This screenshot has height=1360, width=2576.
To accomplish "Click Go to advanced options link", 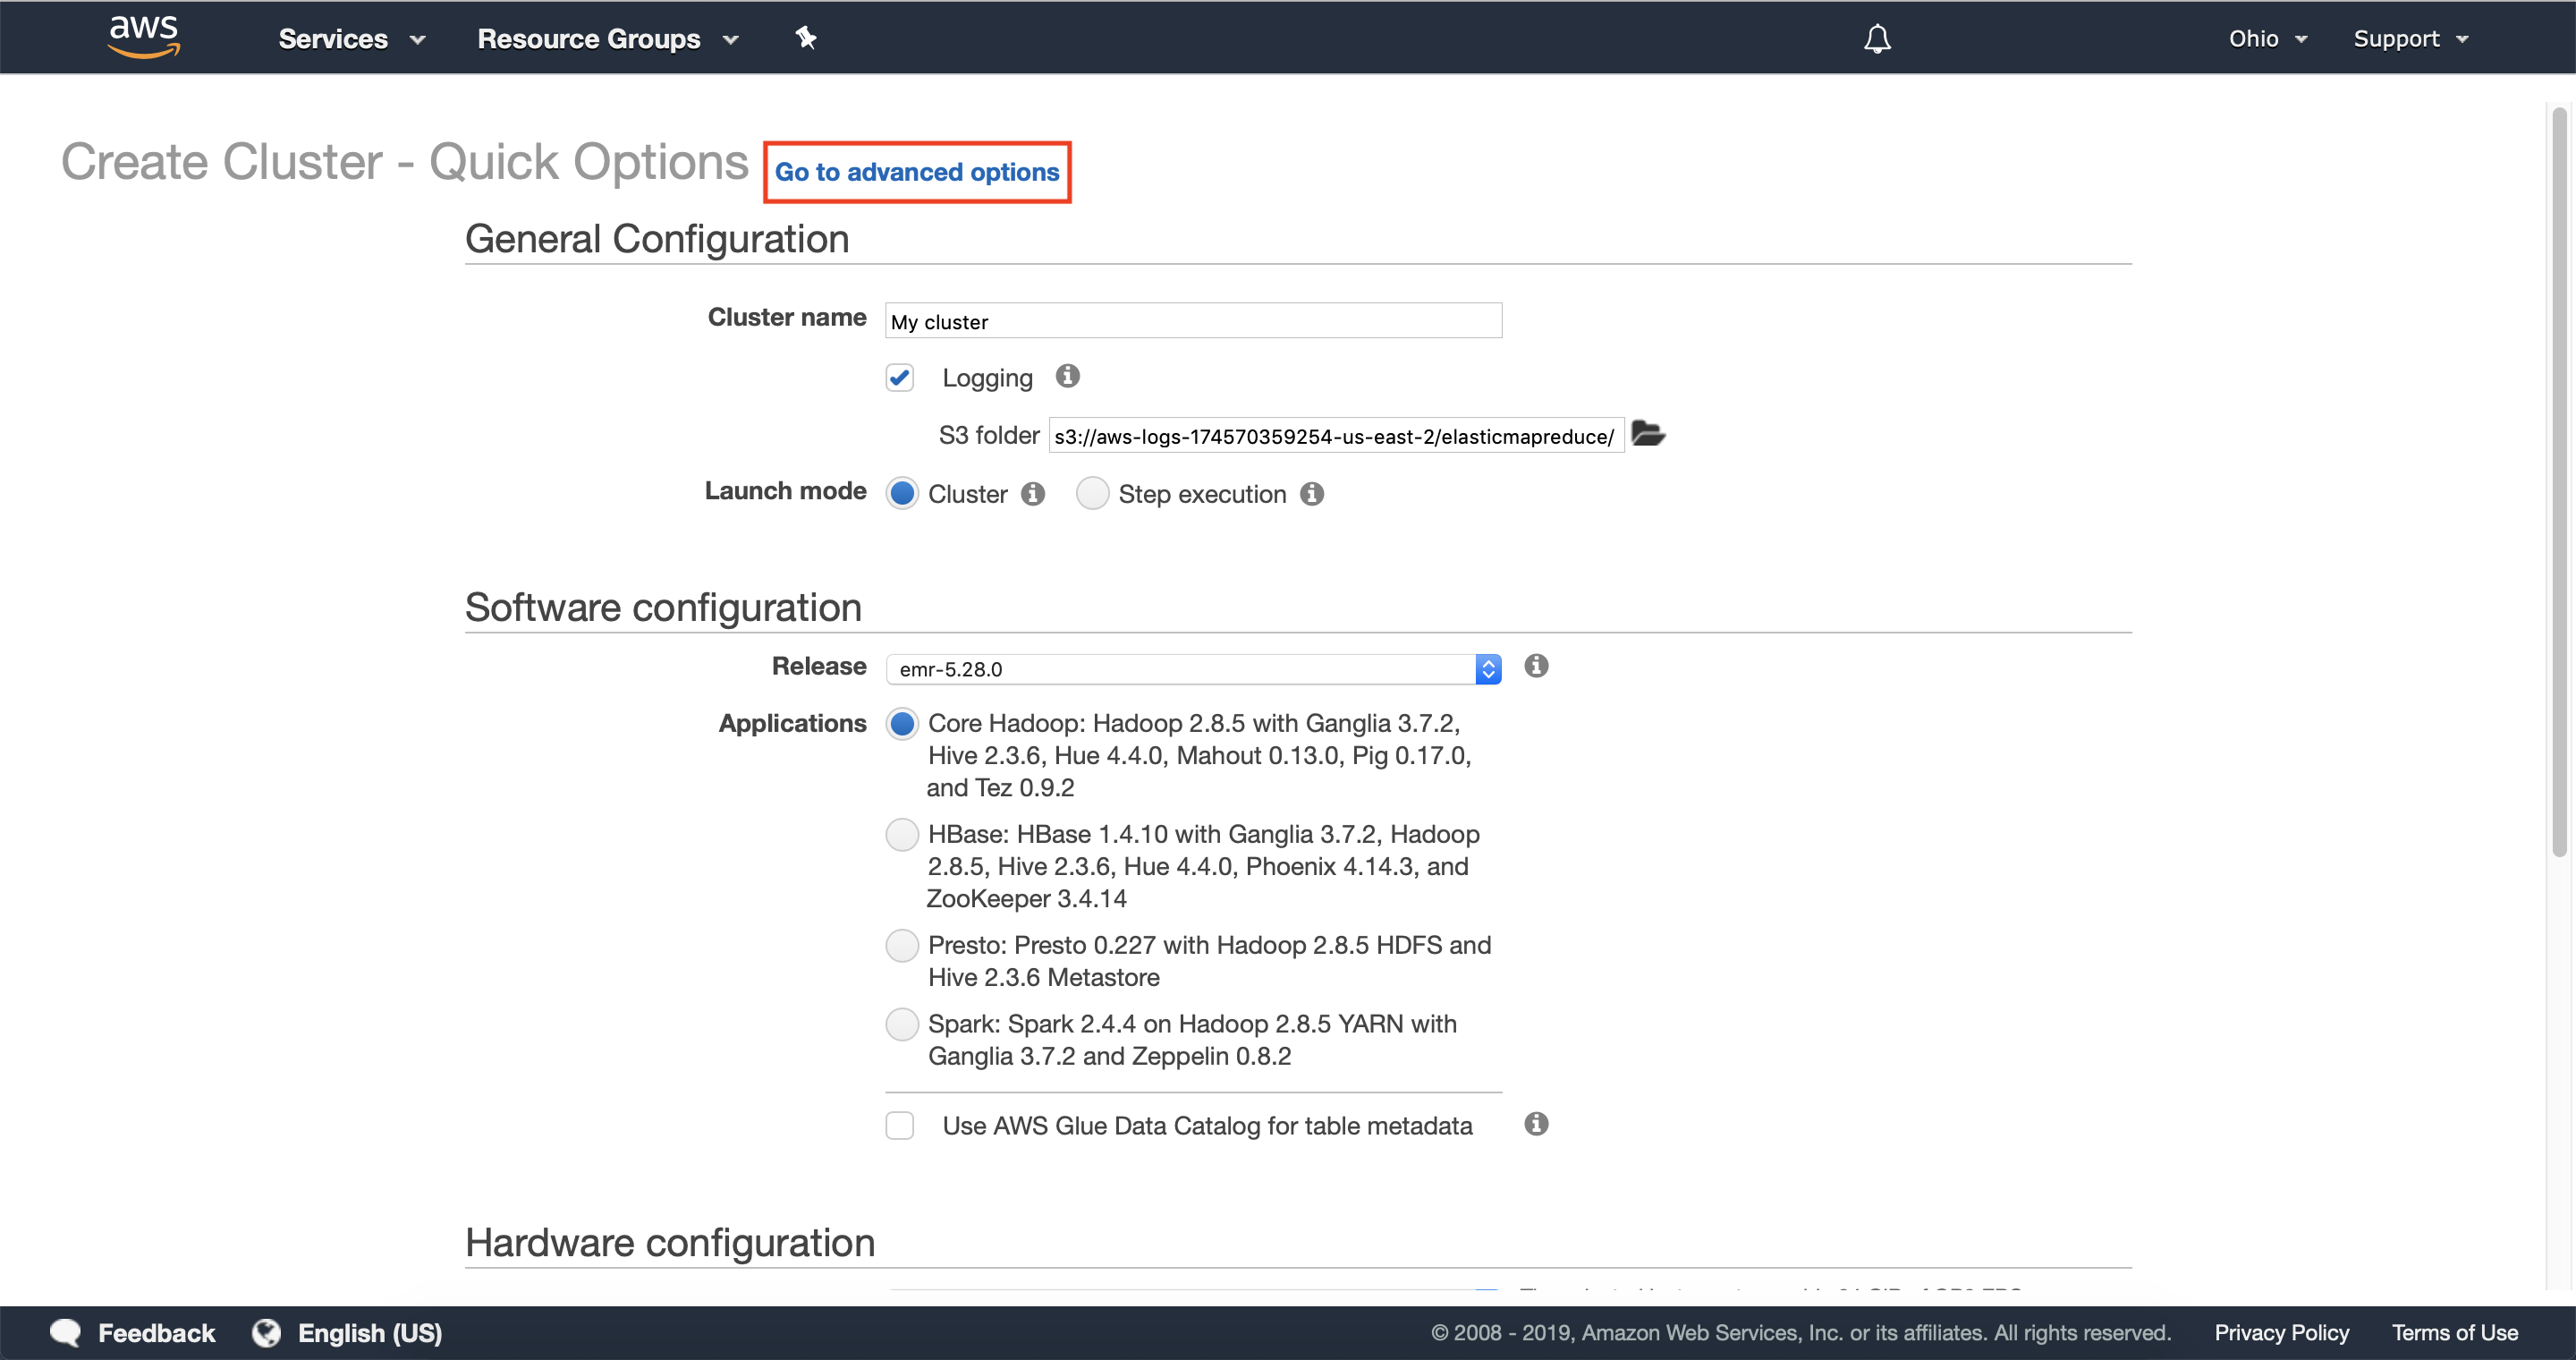I will click(916, 172).
